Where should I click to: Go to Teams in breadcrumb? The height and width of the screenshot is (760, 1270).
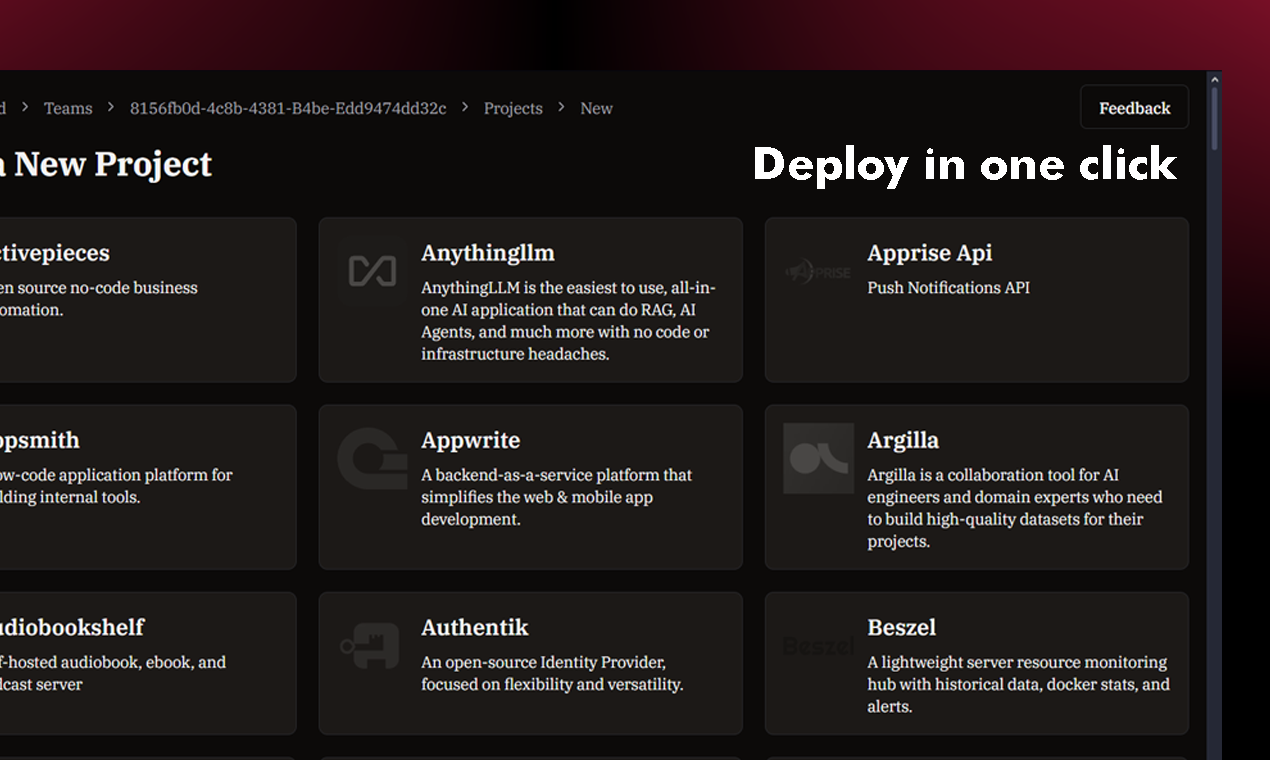point(68,108)
